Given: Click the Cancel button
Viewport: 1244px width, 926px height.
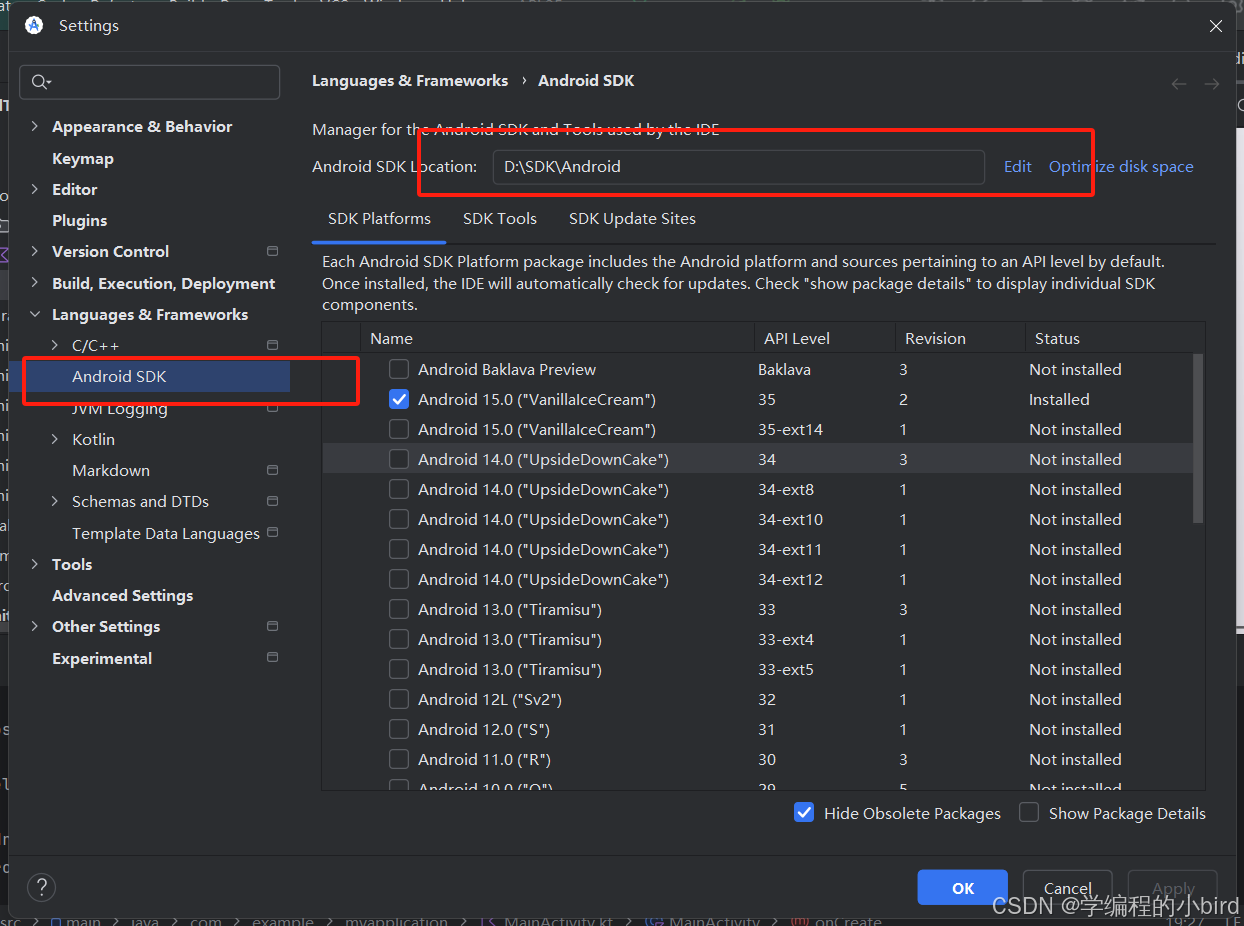Looking at the screenshot, I should pos(1068,888).
